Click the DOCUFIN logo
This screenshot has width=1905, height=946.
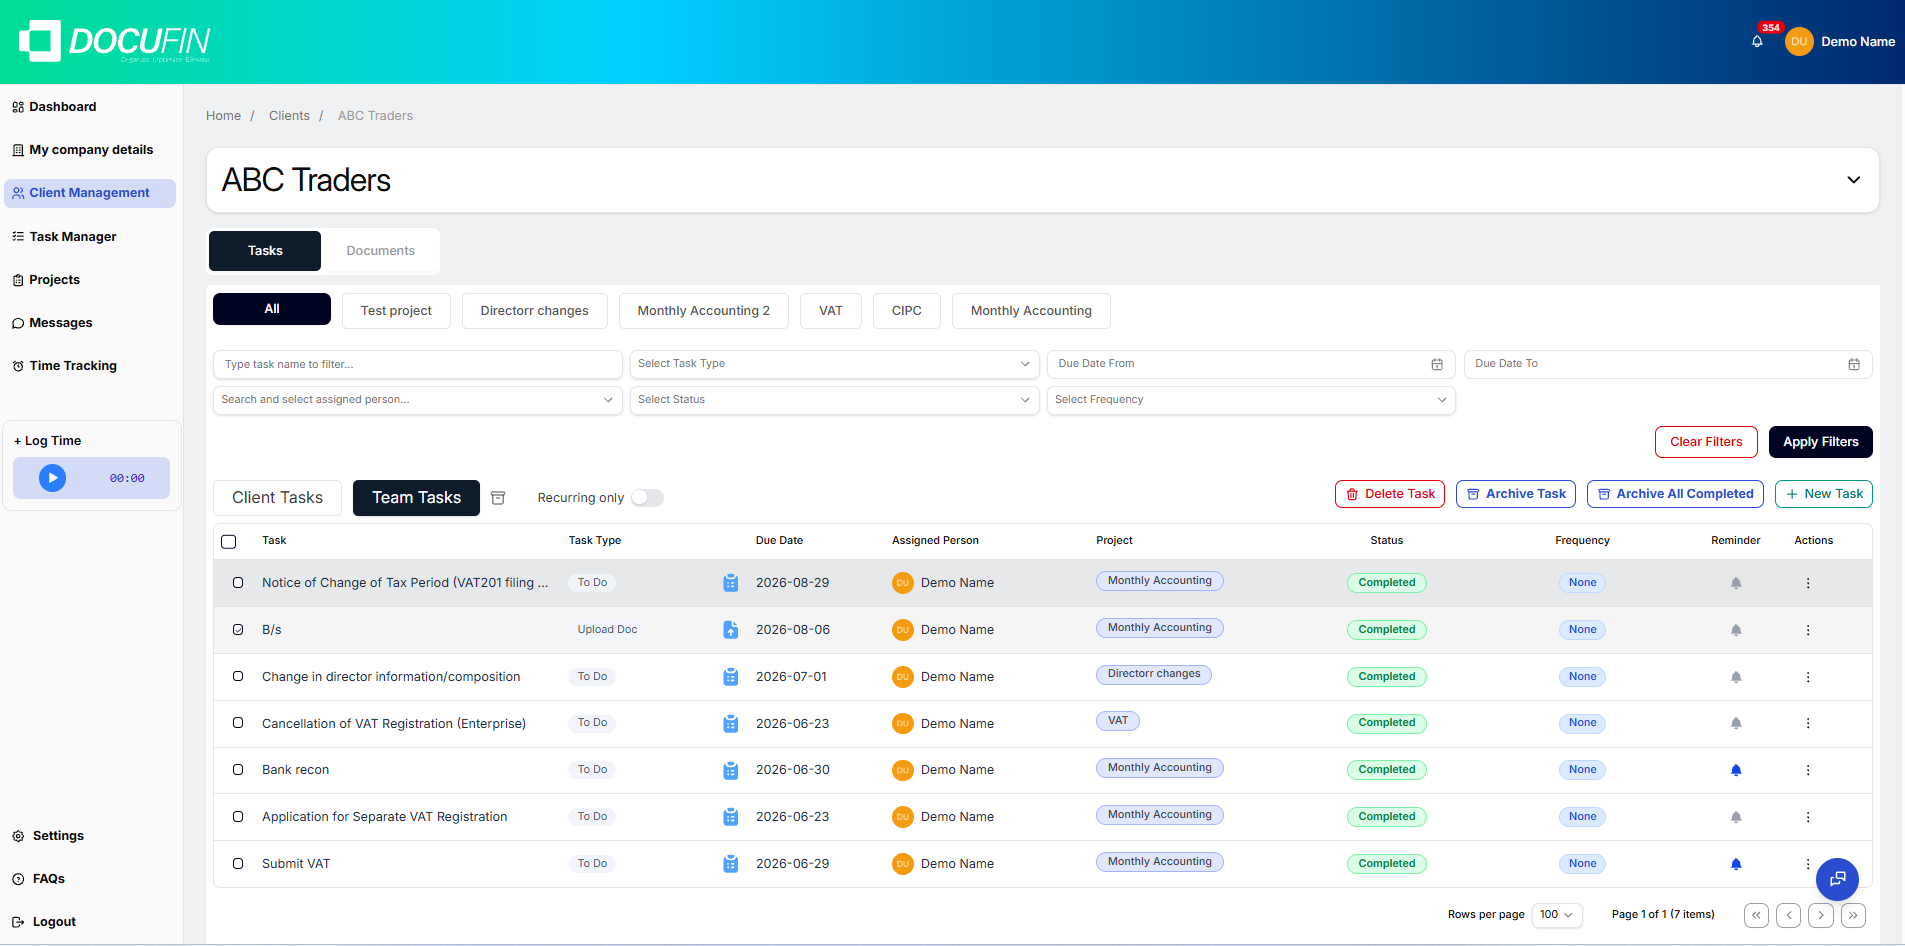tap(114, 41)
